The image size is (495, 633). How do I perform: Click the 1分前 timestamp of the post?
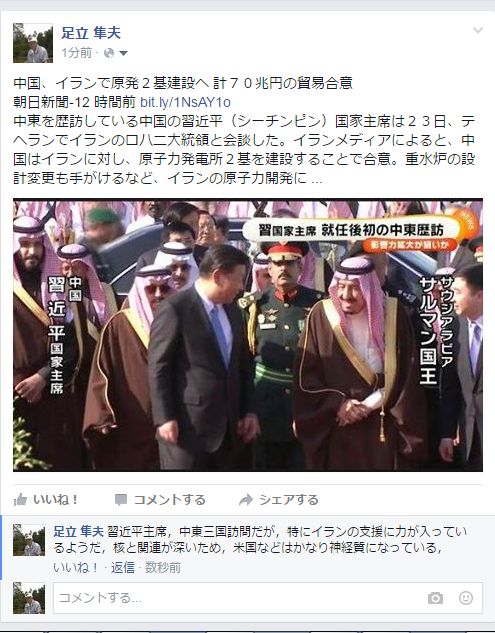[x=77, y=53]
